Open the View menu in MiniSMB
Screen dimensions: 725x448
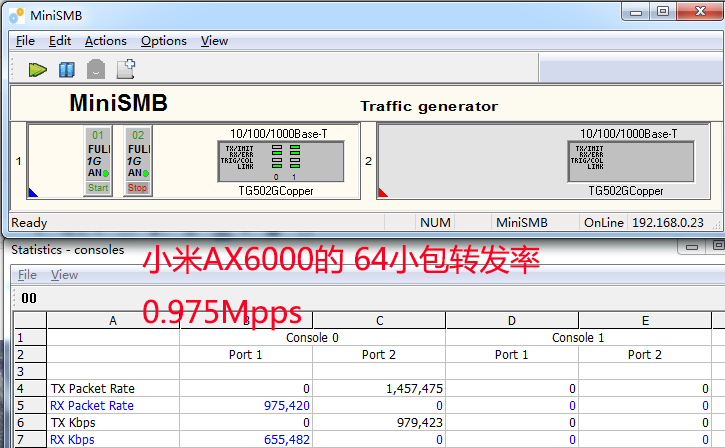214,41
